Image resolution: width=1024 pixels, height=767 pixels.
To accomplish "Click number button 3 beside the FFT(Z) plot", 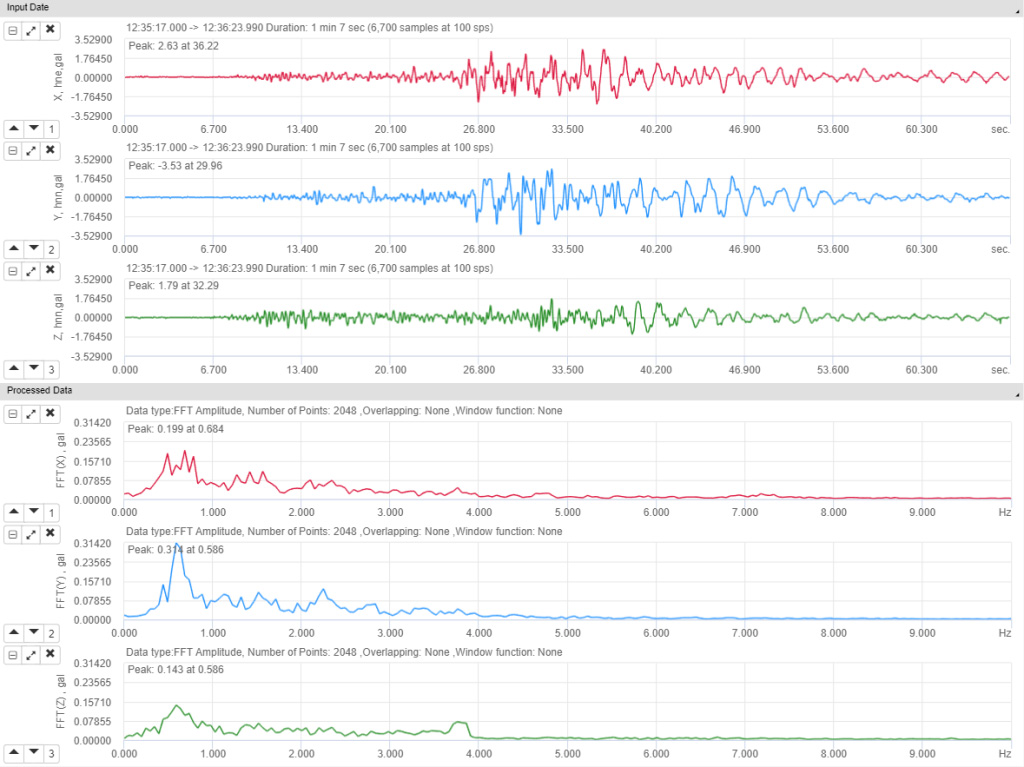I will pos(49,753).
